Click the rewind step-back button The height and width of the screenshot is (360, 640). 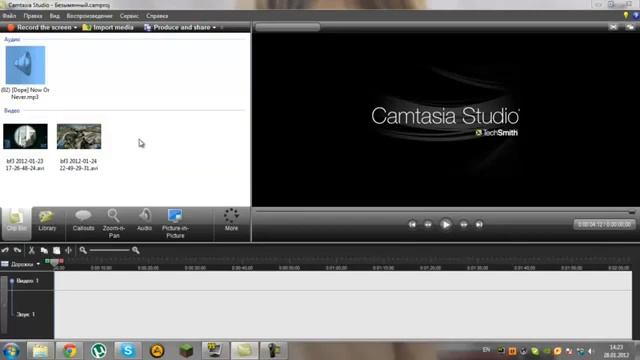point(428,224)
